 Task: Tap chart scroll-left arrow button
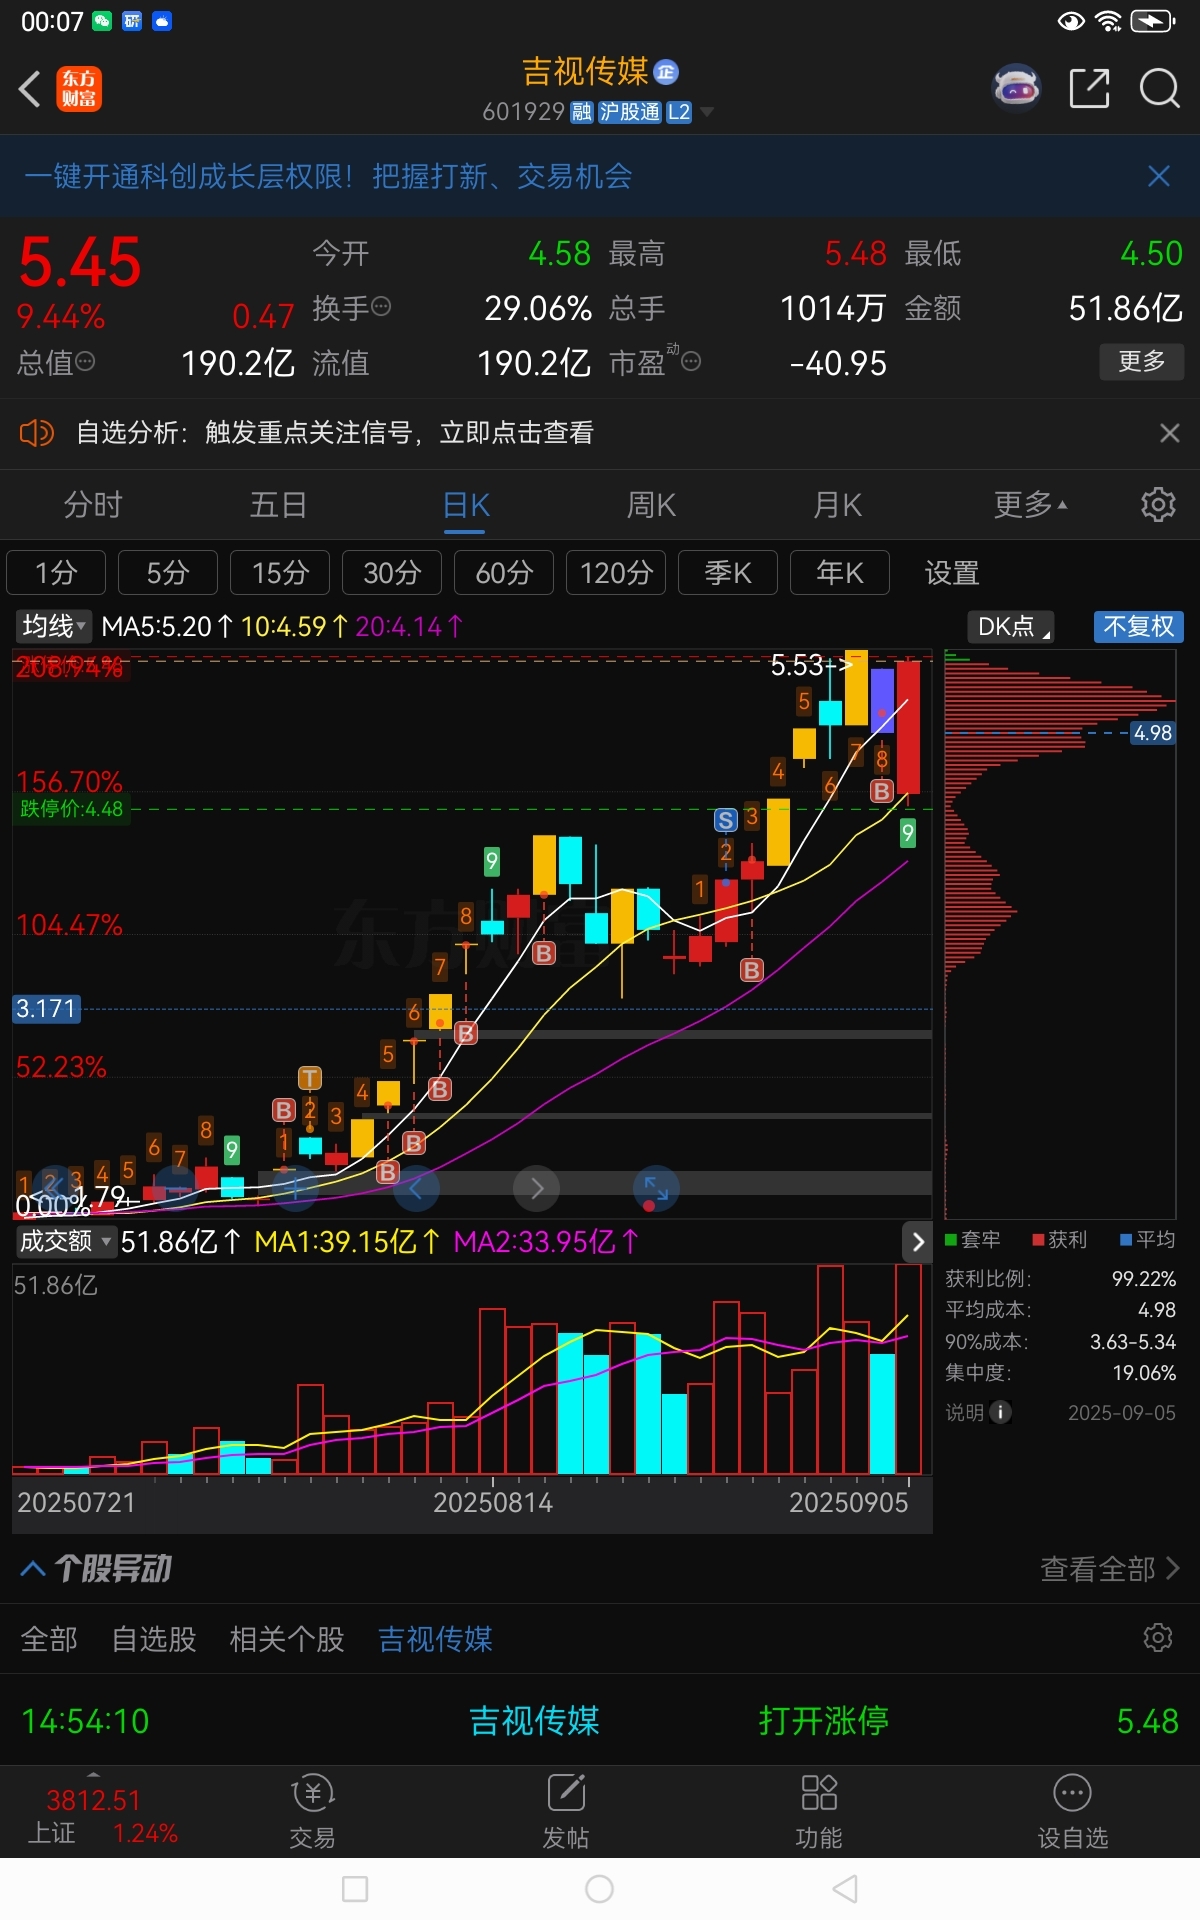tap(416, 1188)
